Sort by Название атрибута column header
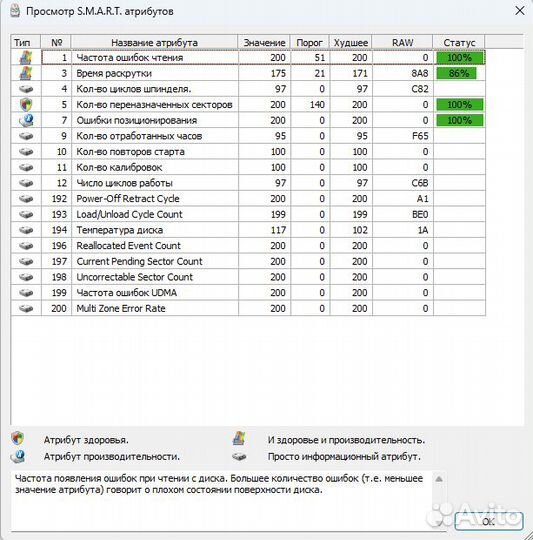The width and height of the screenshot is (533, 540). pos(155,42)
